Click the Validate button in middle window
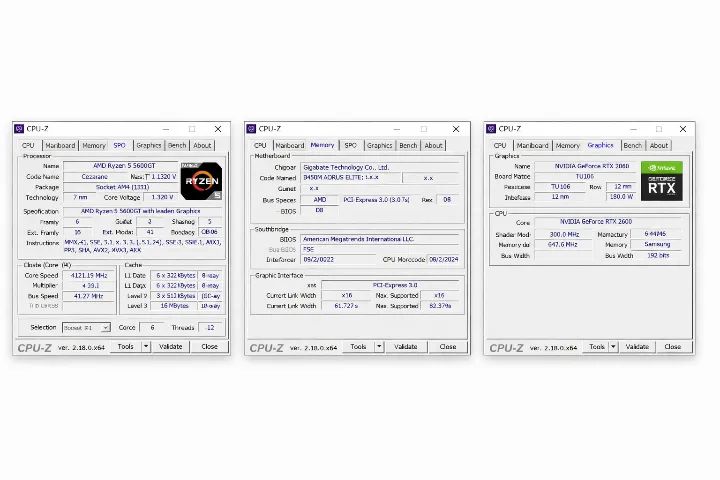Image resolution: width=720 pixels, height=480 pixels. (405, 346)
